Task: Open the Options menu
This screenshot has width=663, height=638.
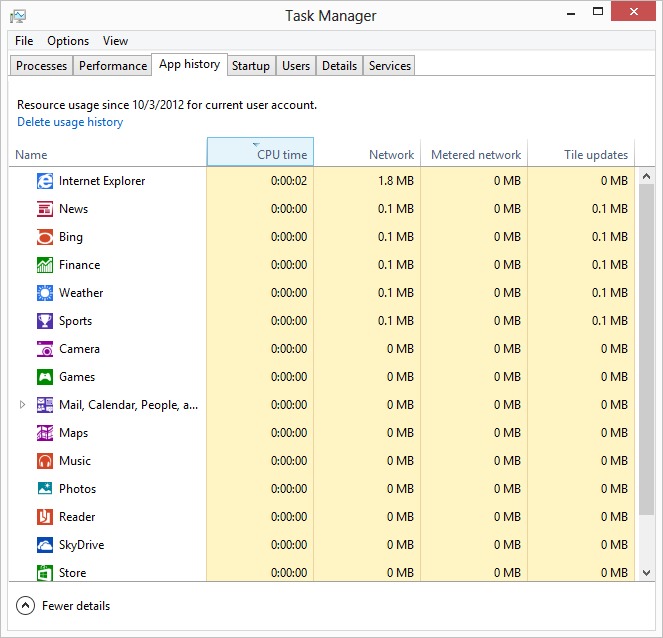Action: point(68,41)
